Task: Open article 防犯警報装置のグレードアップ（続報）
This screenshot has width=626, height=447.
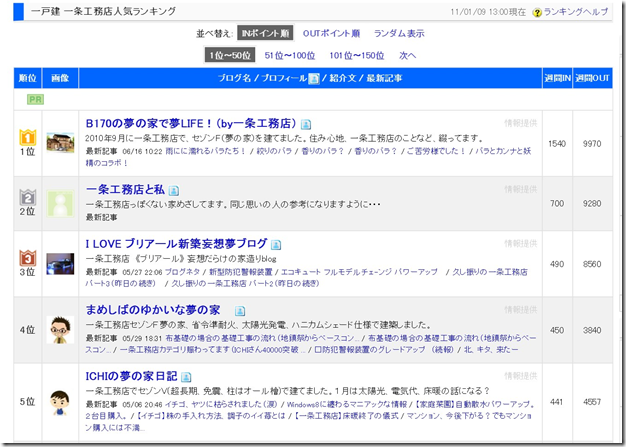Action: coord(384,350)
